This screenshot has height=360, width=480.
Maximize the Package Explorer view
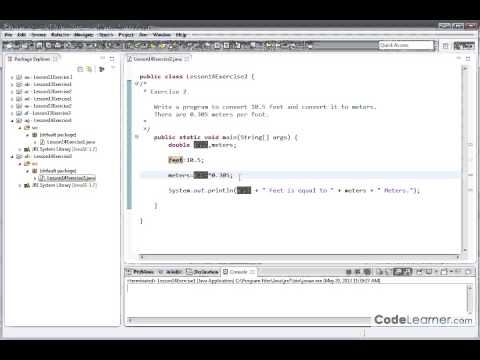point(112,59)
